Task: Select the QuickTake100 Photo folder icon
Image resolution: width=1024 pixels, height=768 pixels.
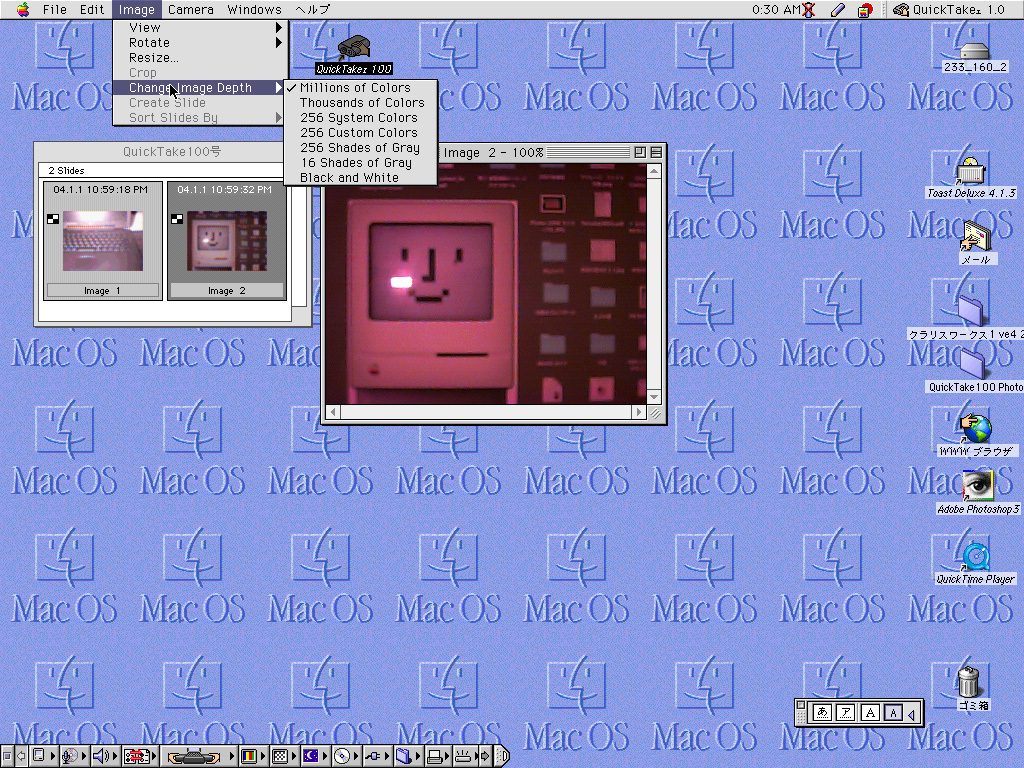Action: point(972,362)
